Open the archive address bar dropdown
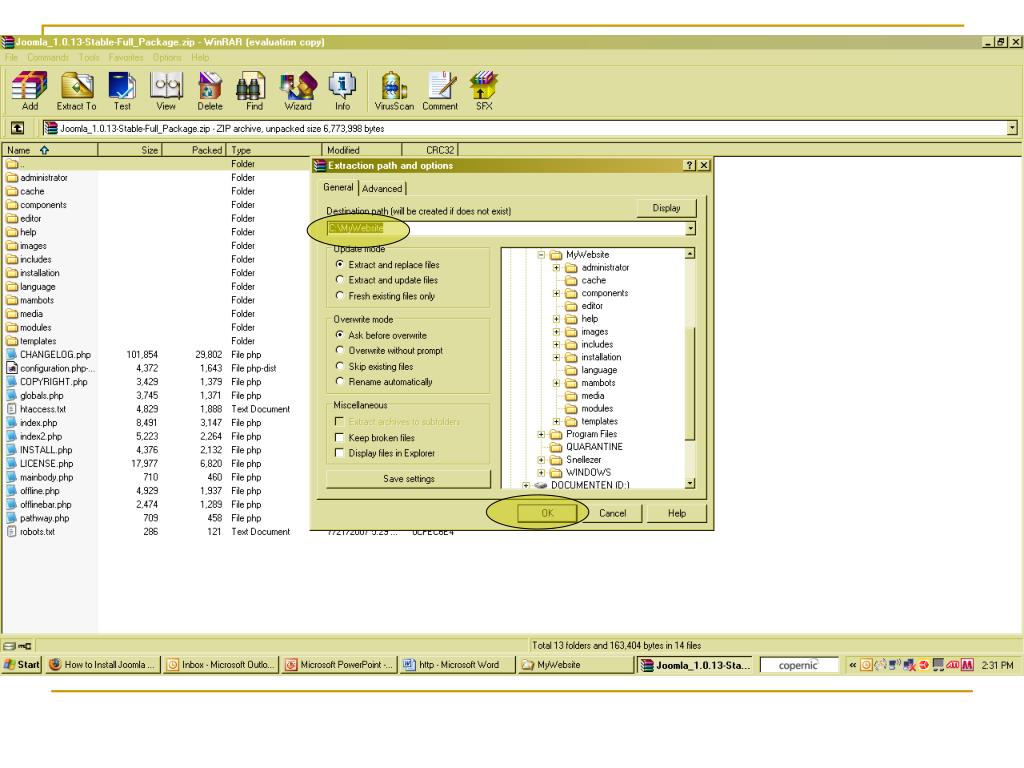The width and height of the screenshot is (1024, 768). pos(1012,128)
